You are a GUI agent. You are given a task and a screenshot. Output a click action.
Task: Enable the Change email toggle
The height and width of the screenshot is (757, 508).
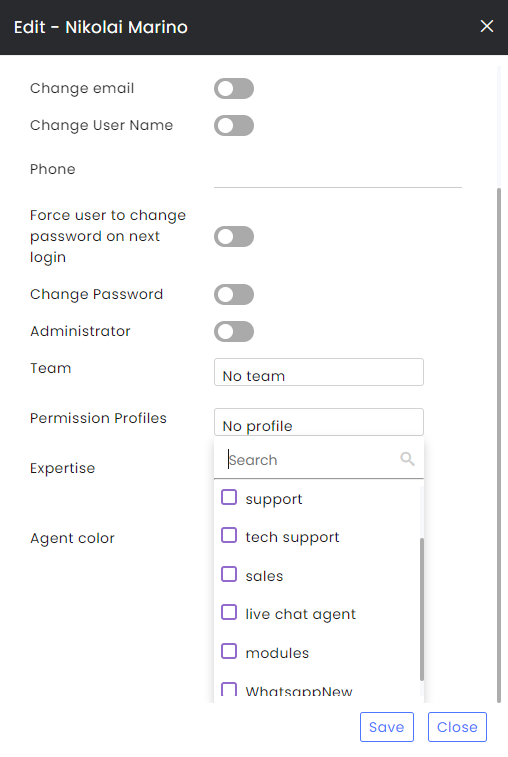[234, 88]
